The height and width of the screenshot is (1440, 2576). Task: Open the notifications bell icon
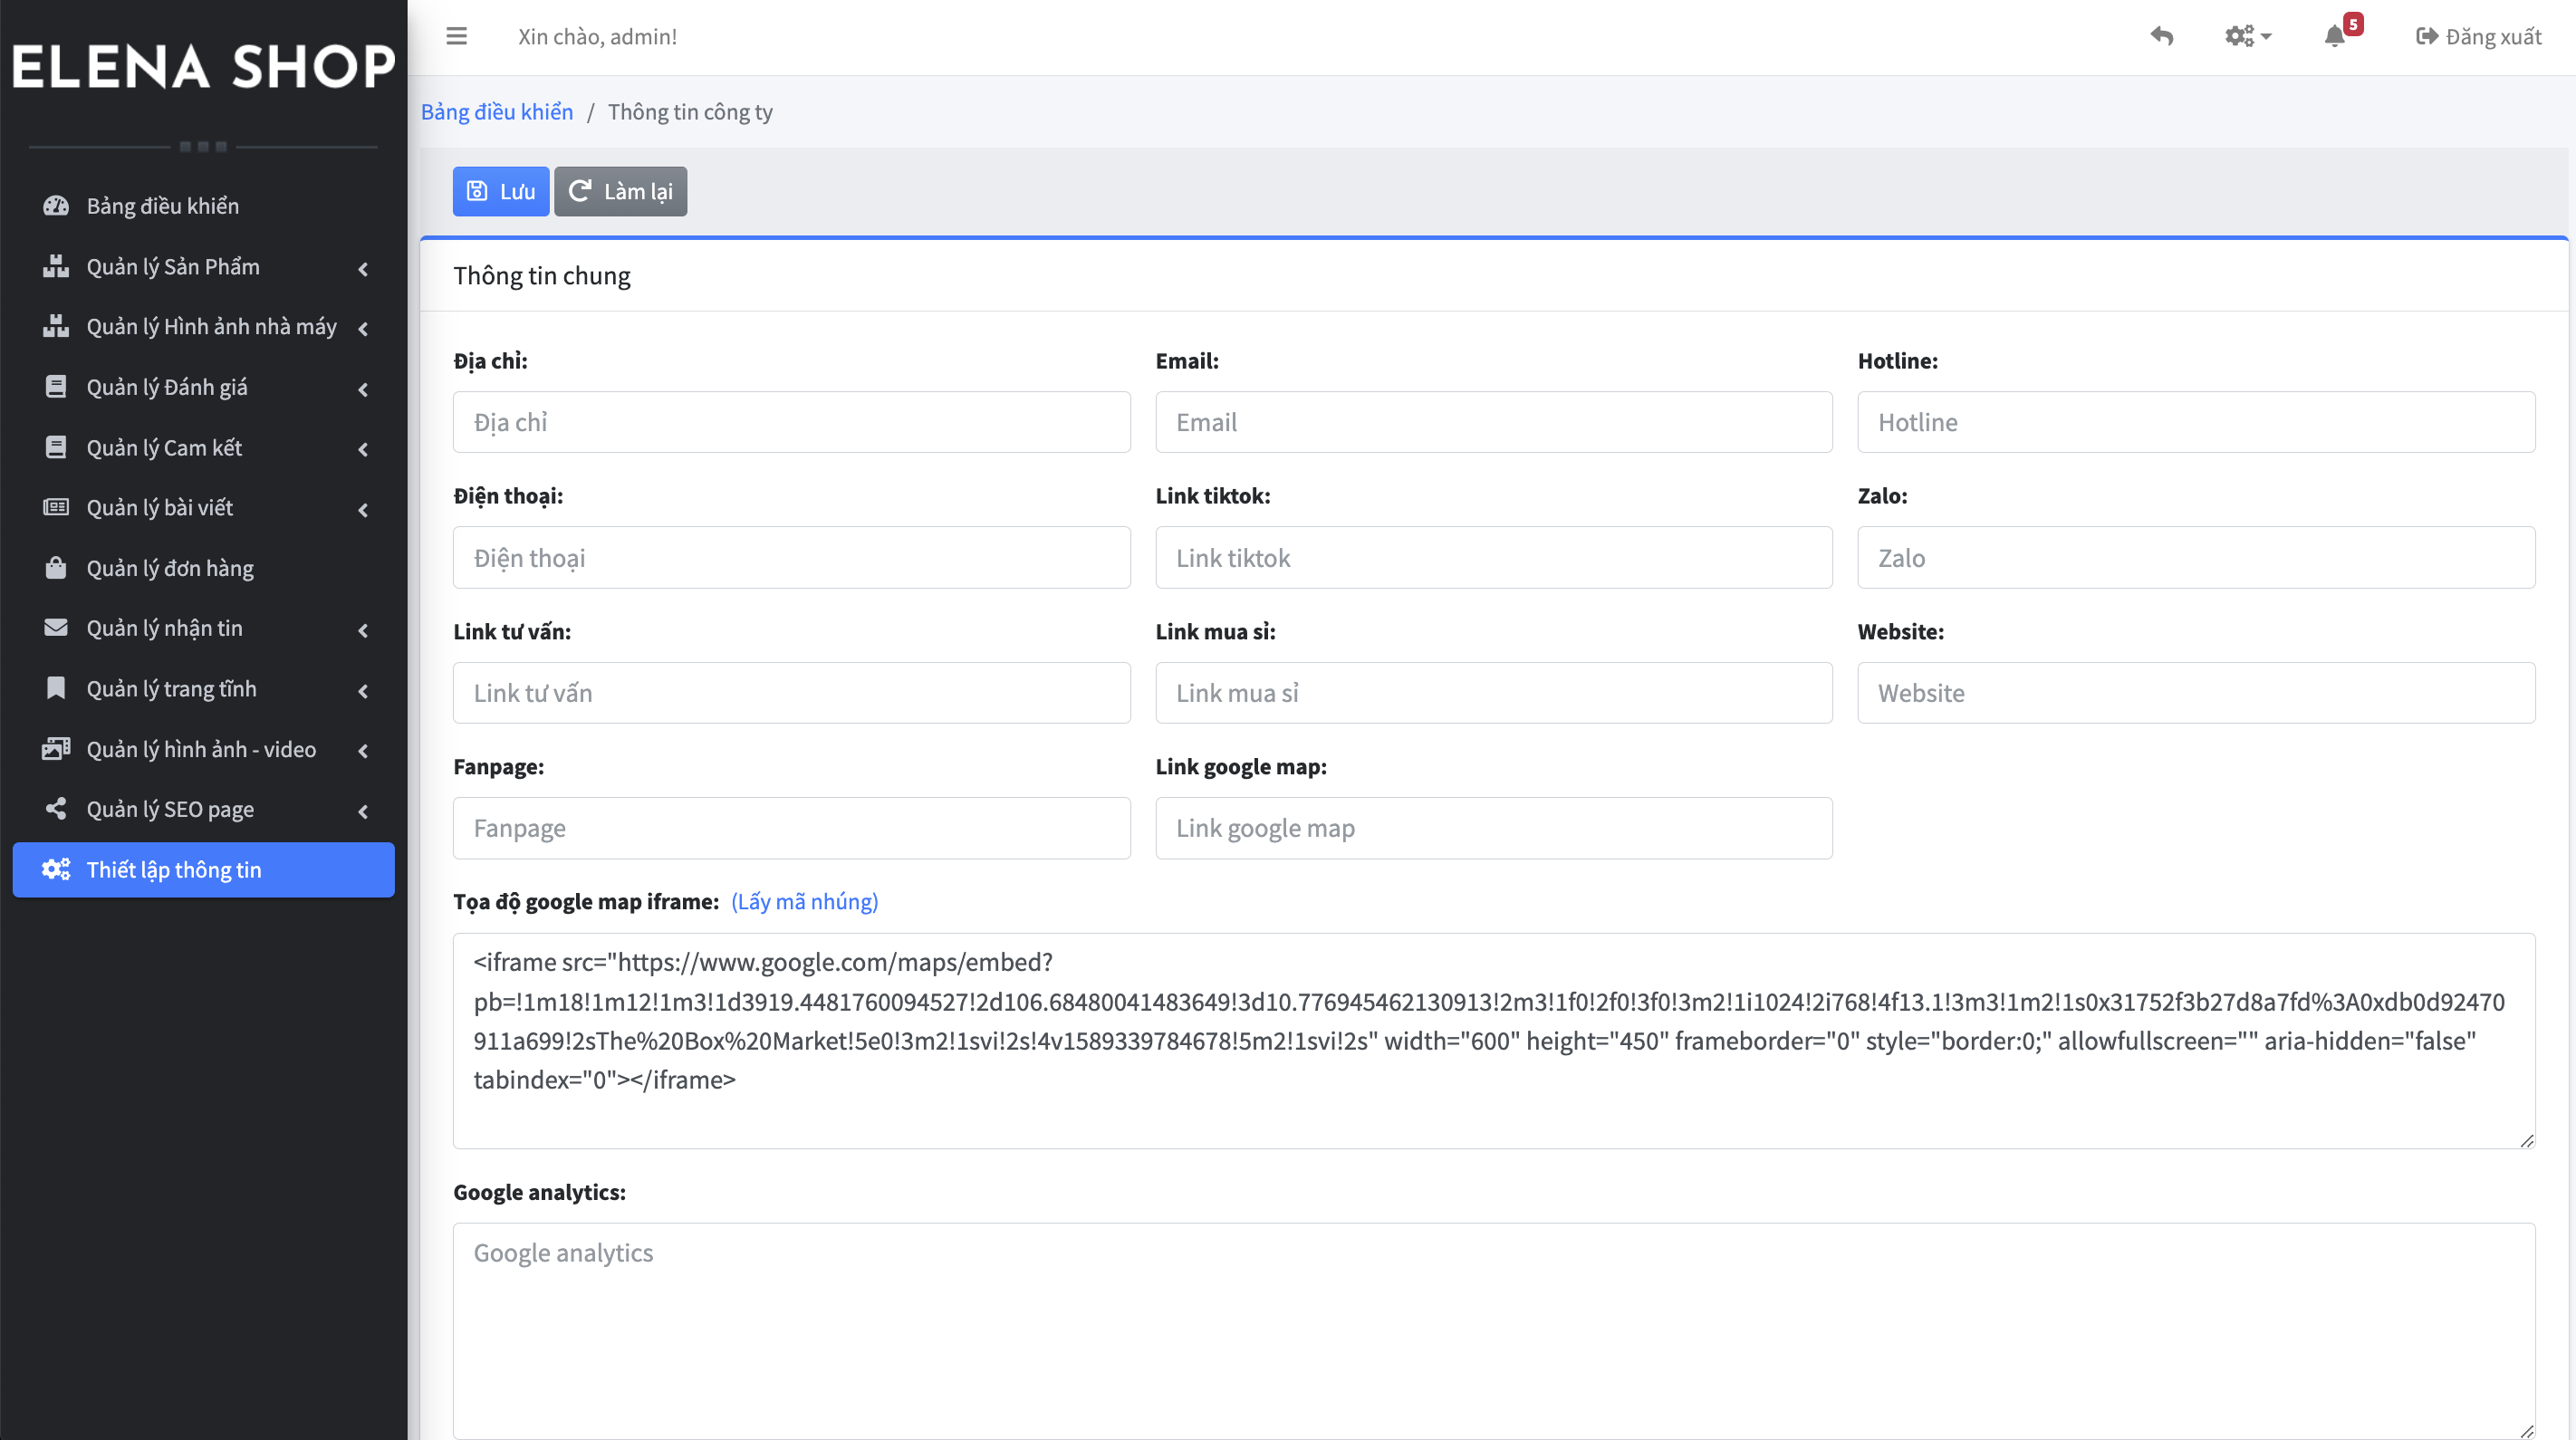pyautogui.click(x=2334, y=37)
